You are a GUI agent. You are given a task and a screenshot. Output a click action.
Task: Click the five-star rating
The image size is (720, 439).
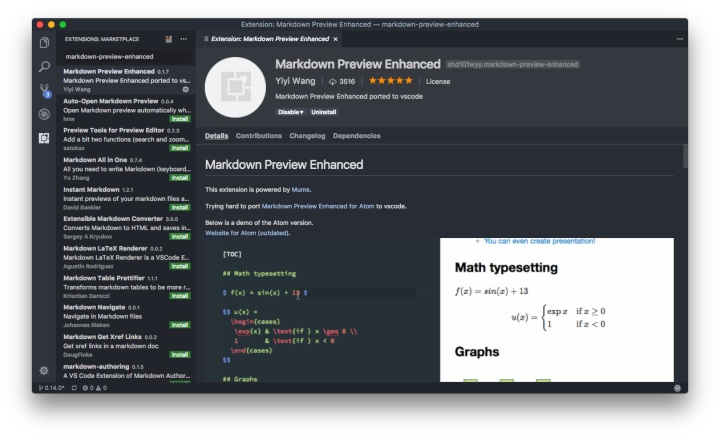point(390,81)
